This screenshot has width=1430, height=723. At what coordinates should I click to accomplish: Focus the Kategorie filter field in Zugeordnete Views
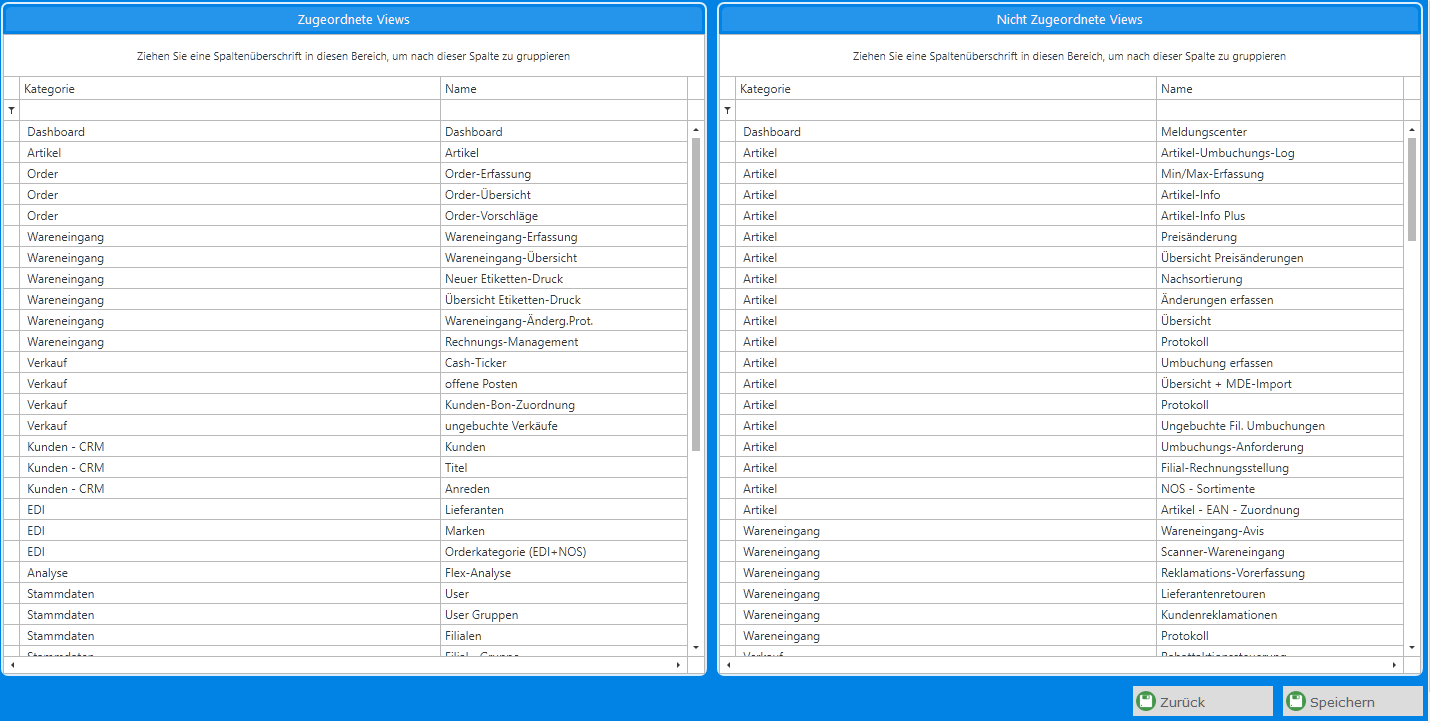230,110
